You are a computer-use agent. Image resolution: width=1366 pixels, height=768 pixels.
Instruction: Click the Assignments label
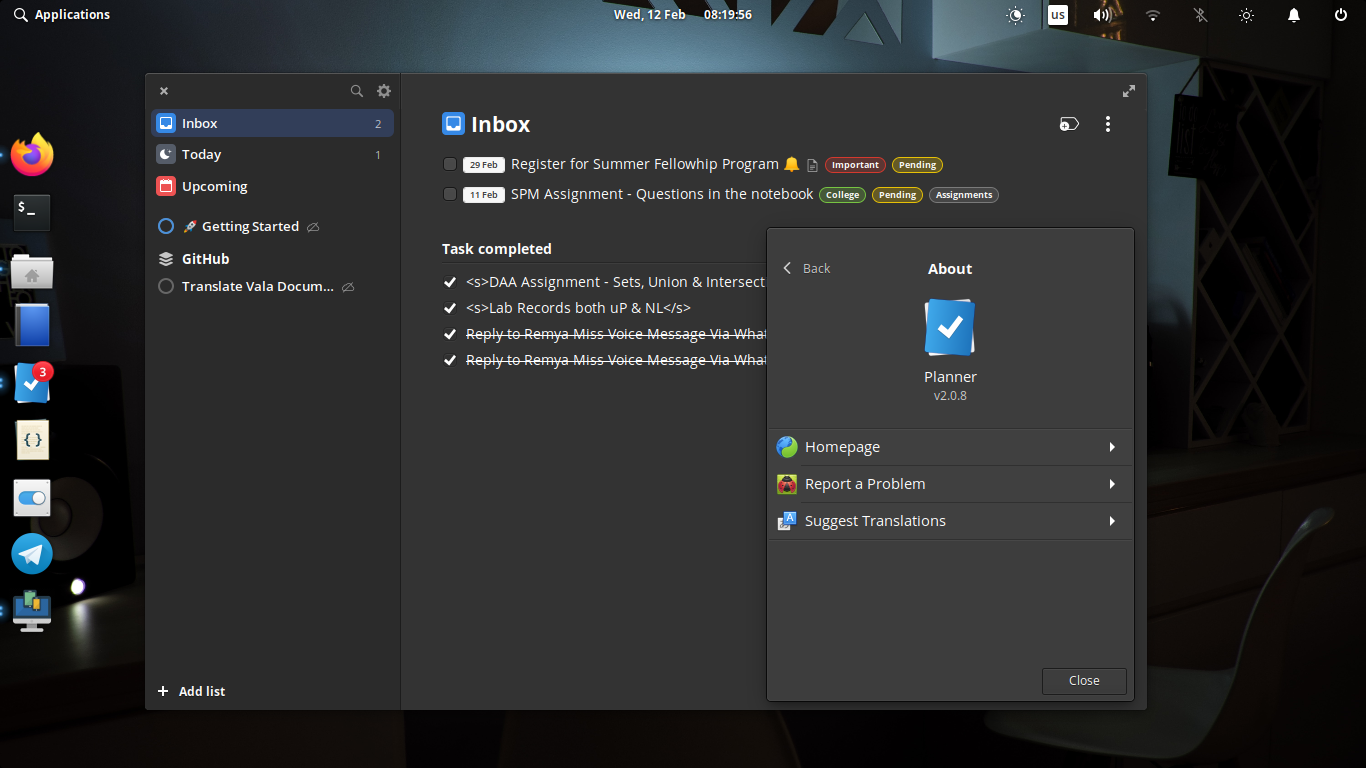(x=964, y=195)
